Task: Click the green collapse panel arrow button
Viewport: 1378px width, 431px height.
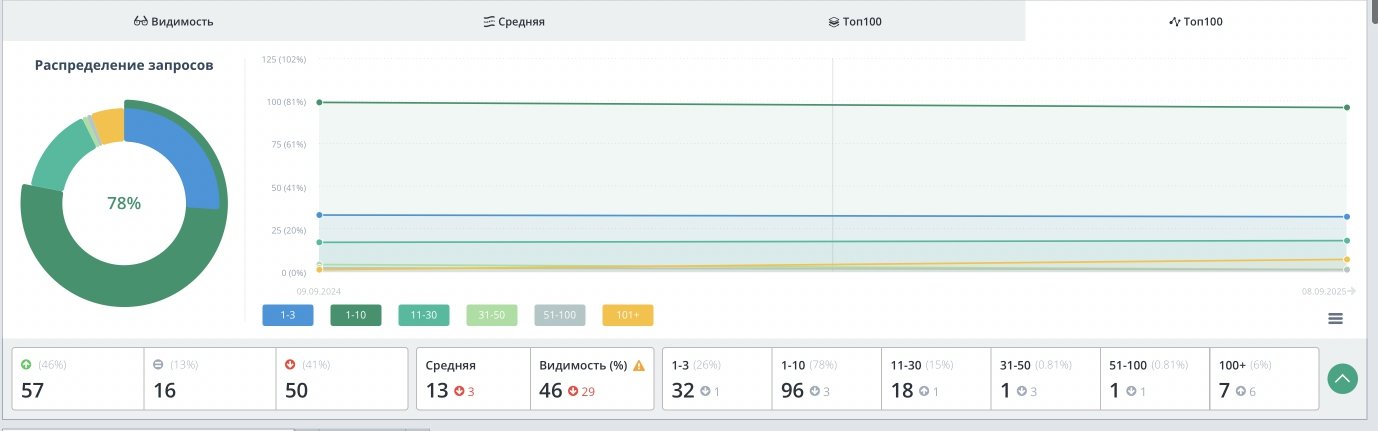Action: pyautogui.click(x=1342, y=379)
